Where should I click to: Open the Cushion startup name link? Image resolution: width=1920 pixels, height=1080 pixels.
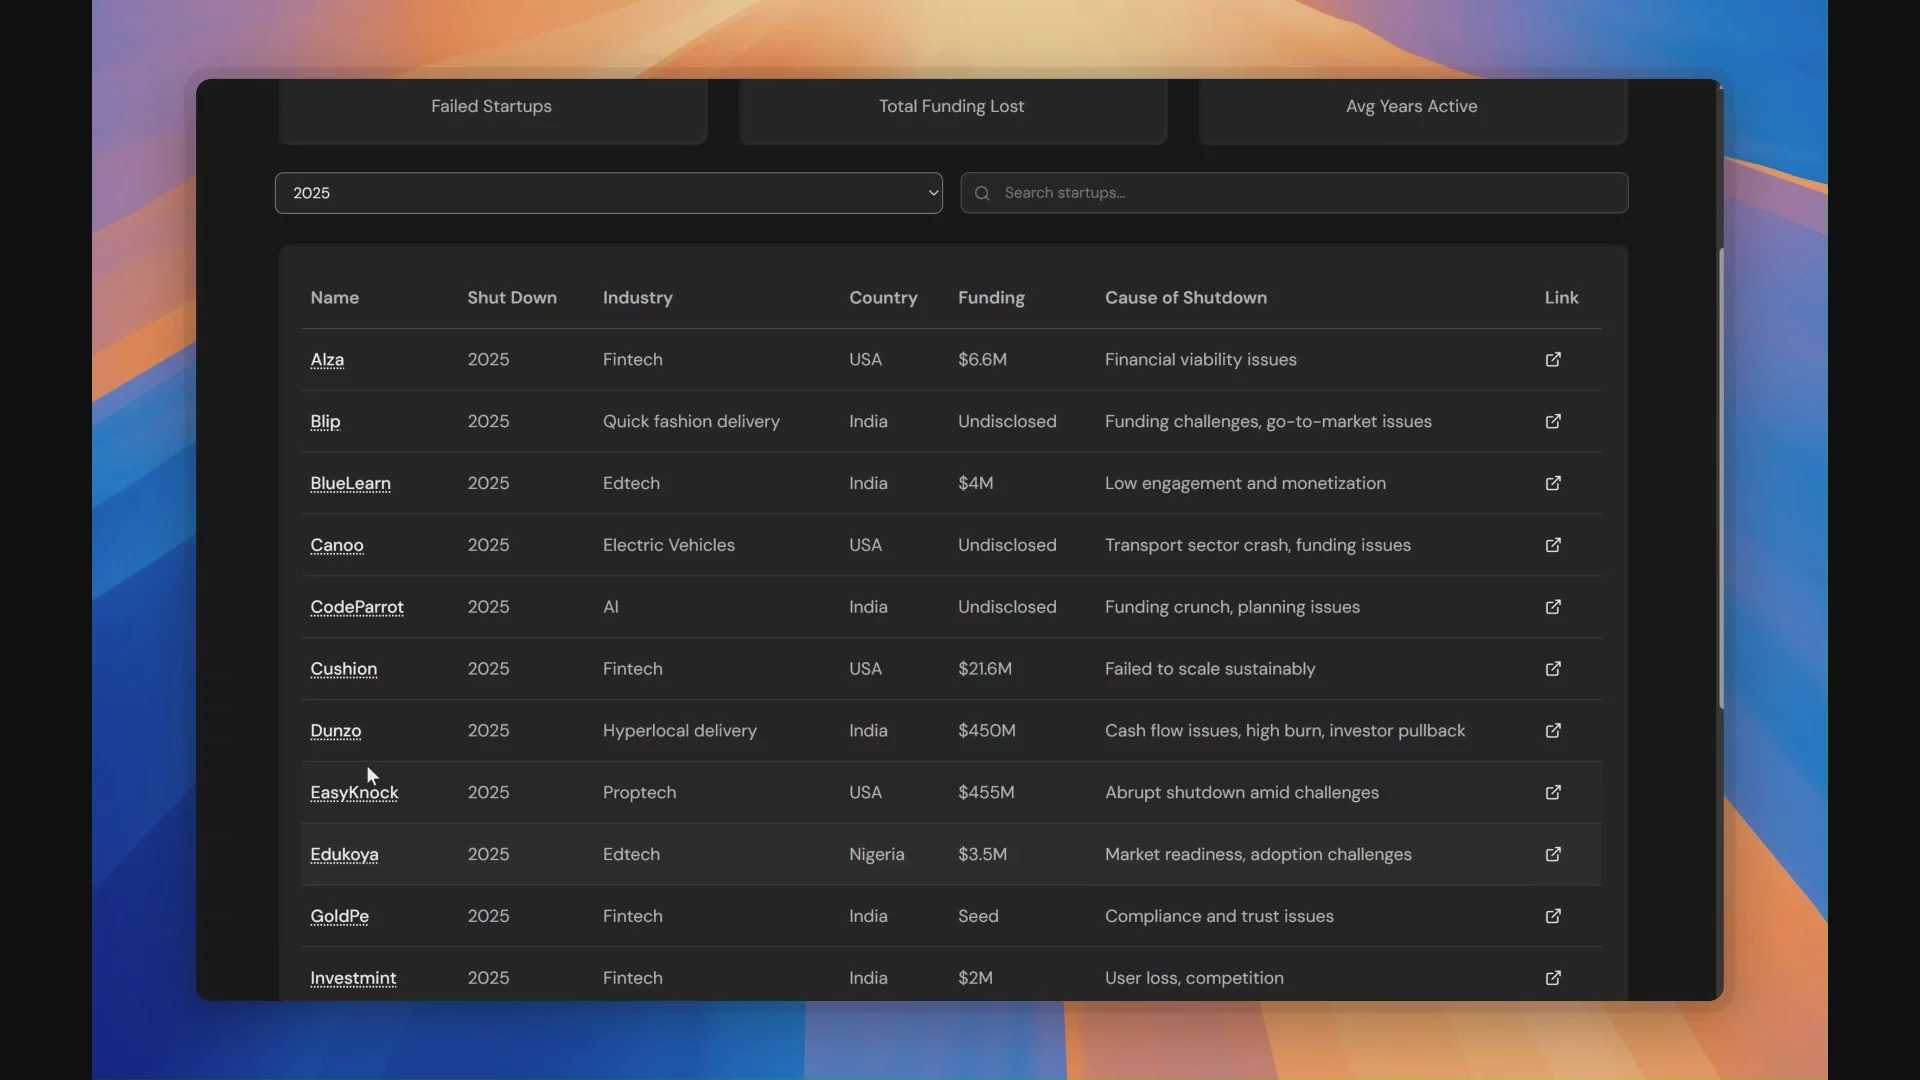[x=343, y=669]
